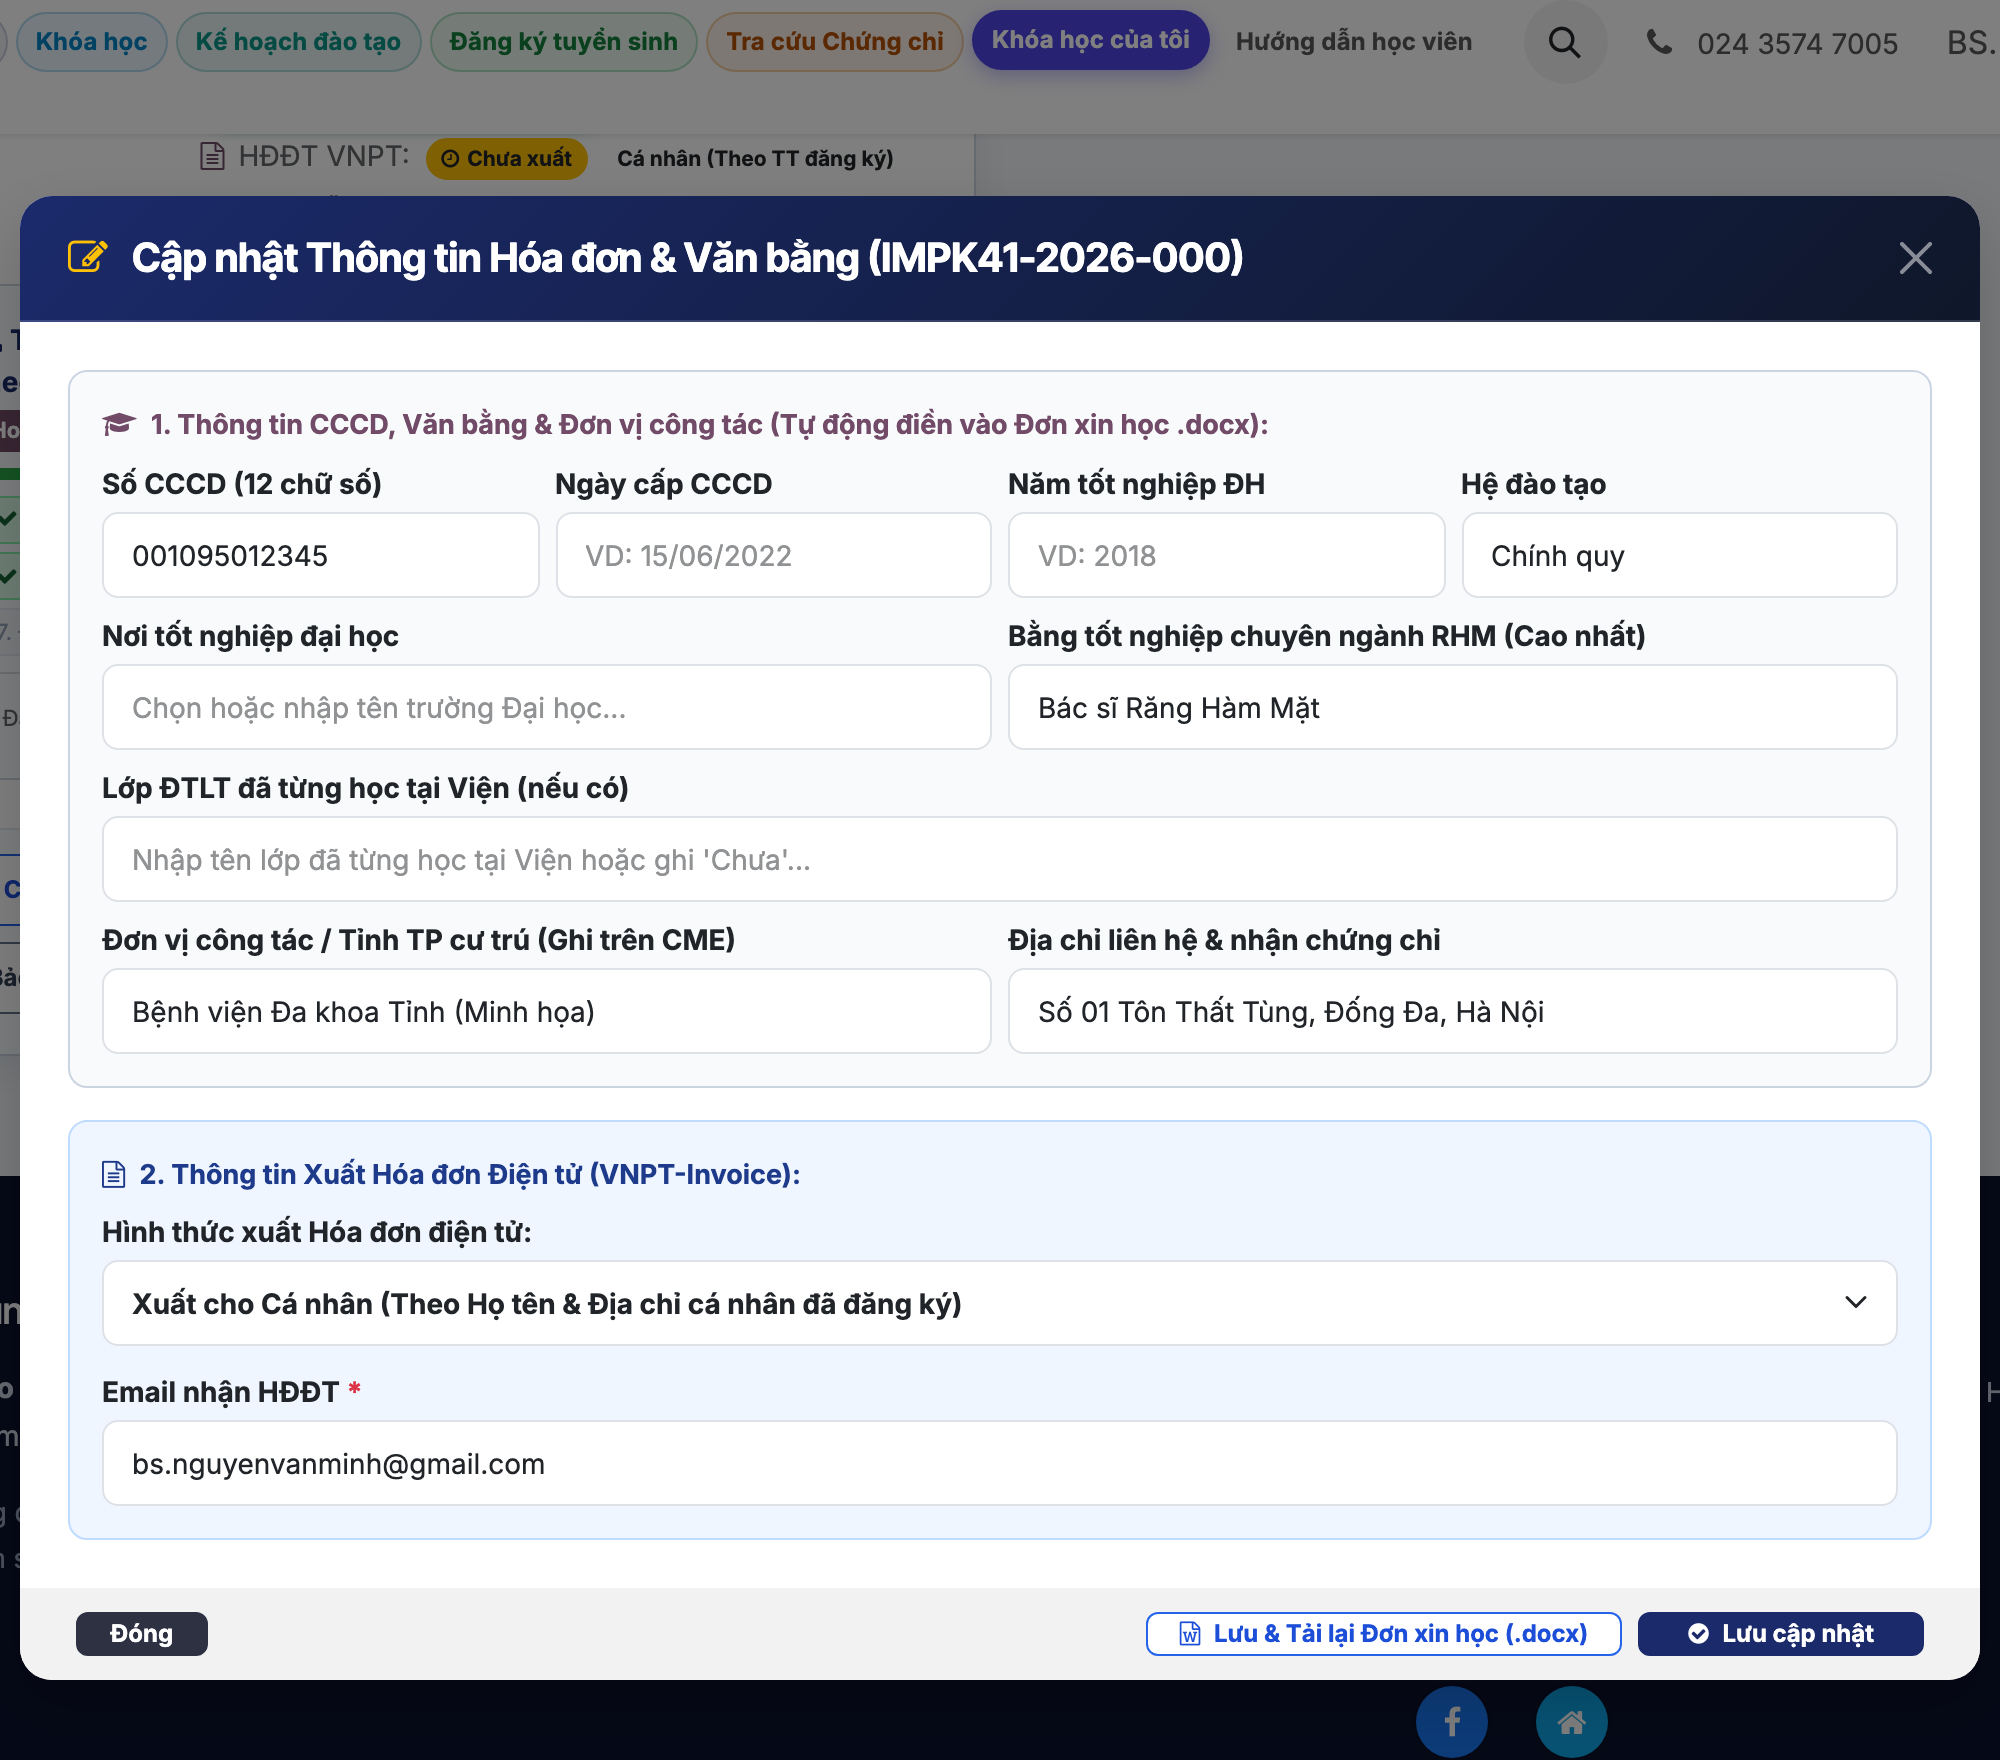Click the Địa chỉ liên hệ field
Viewport: 2000px width, 1760px height.
point(1453,1011)
